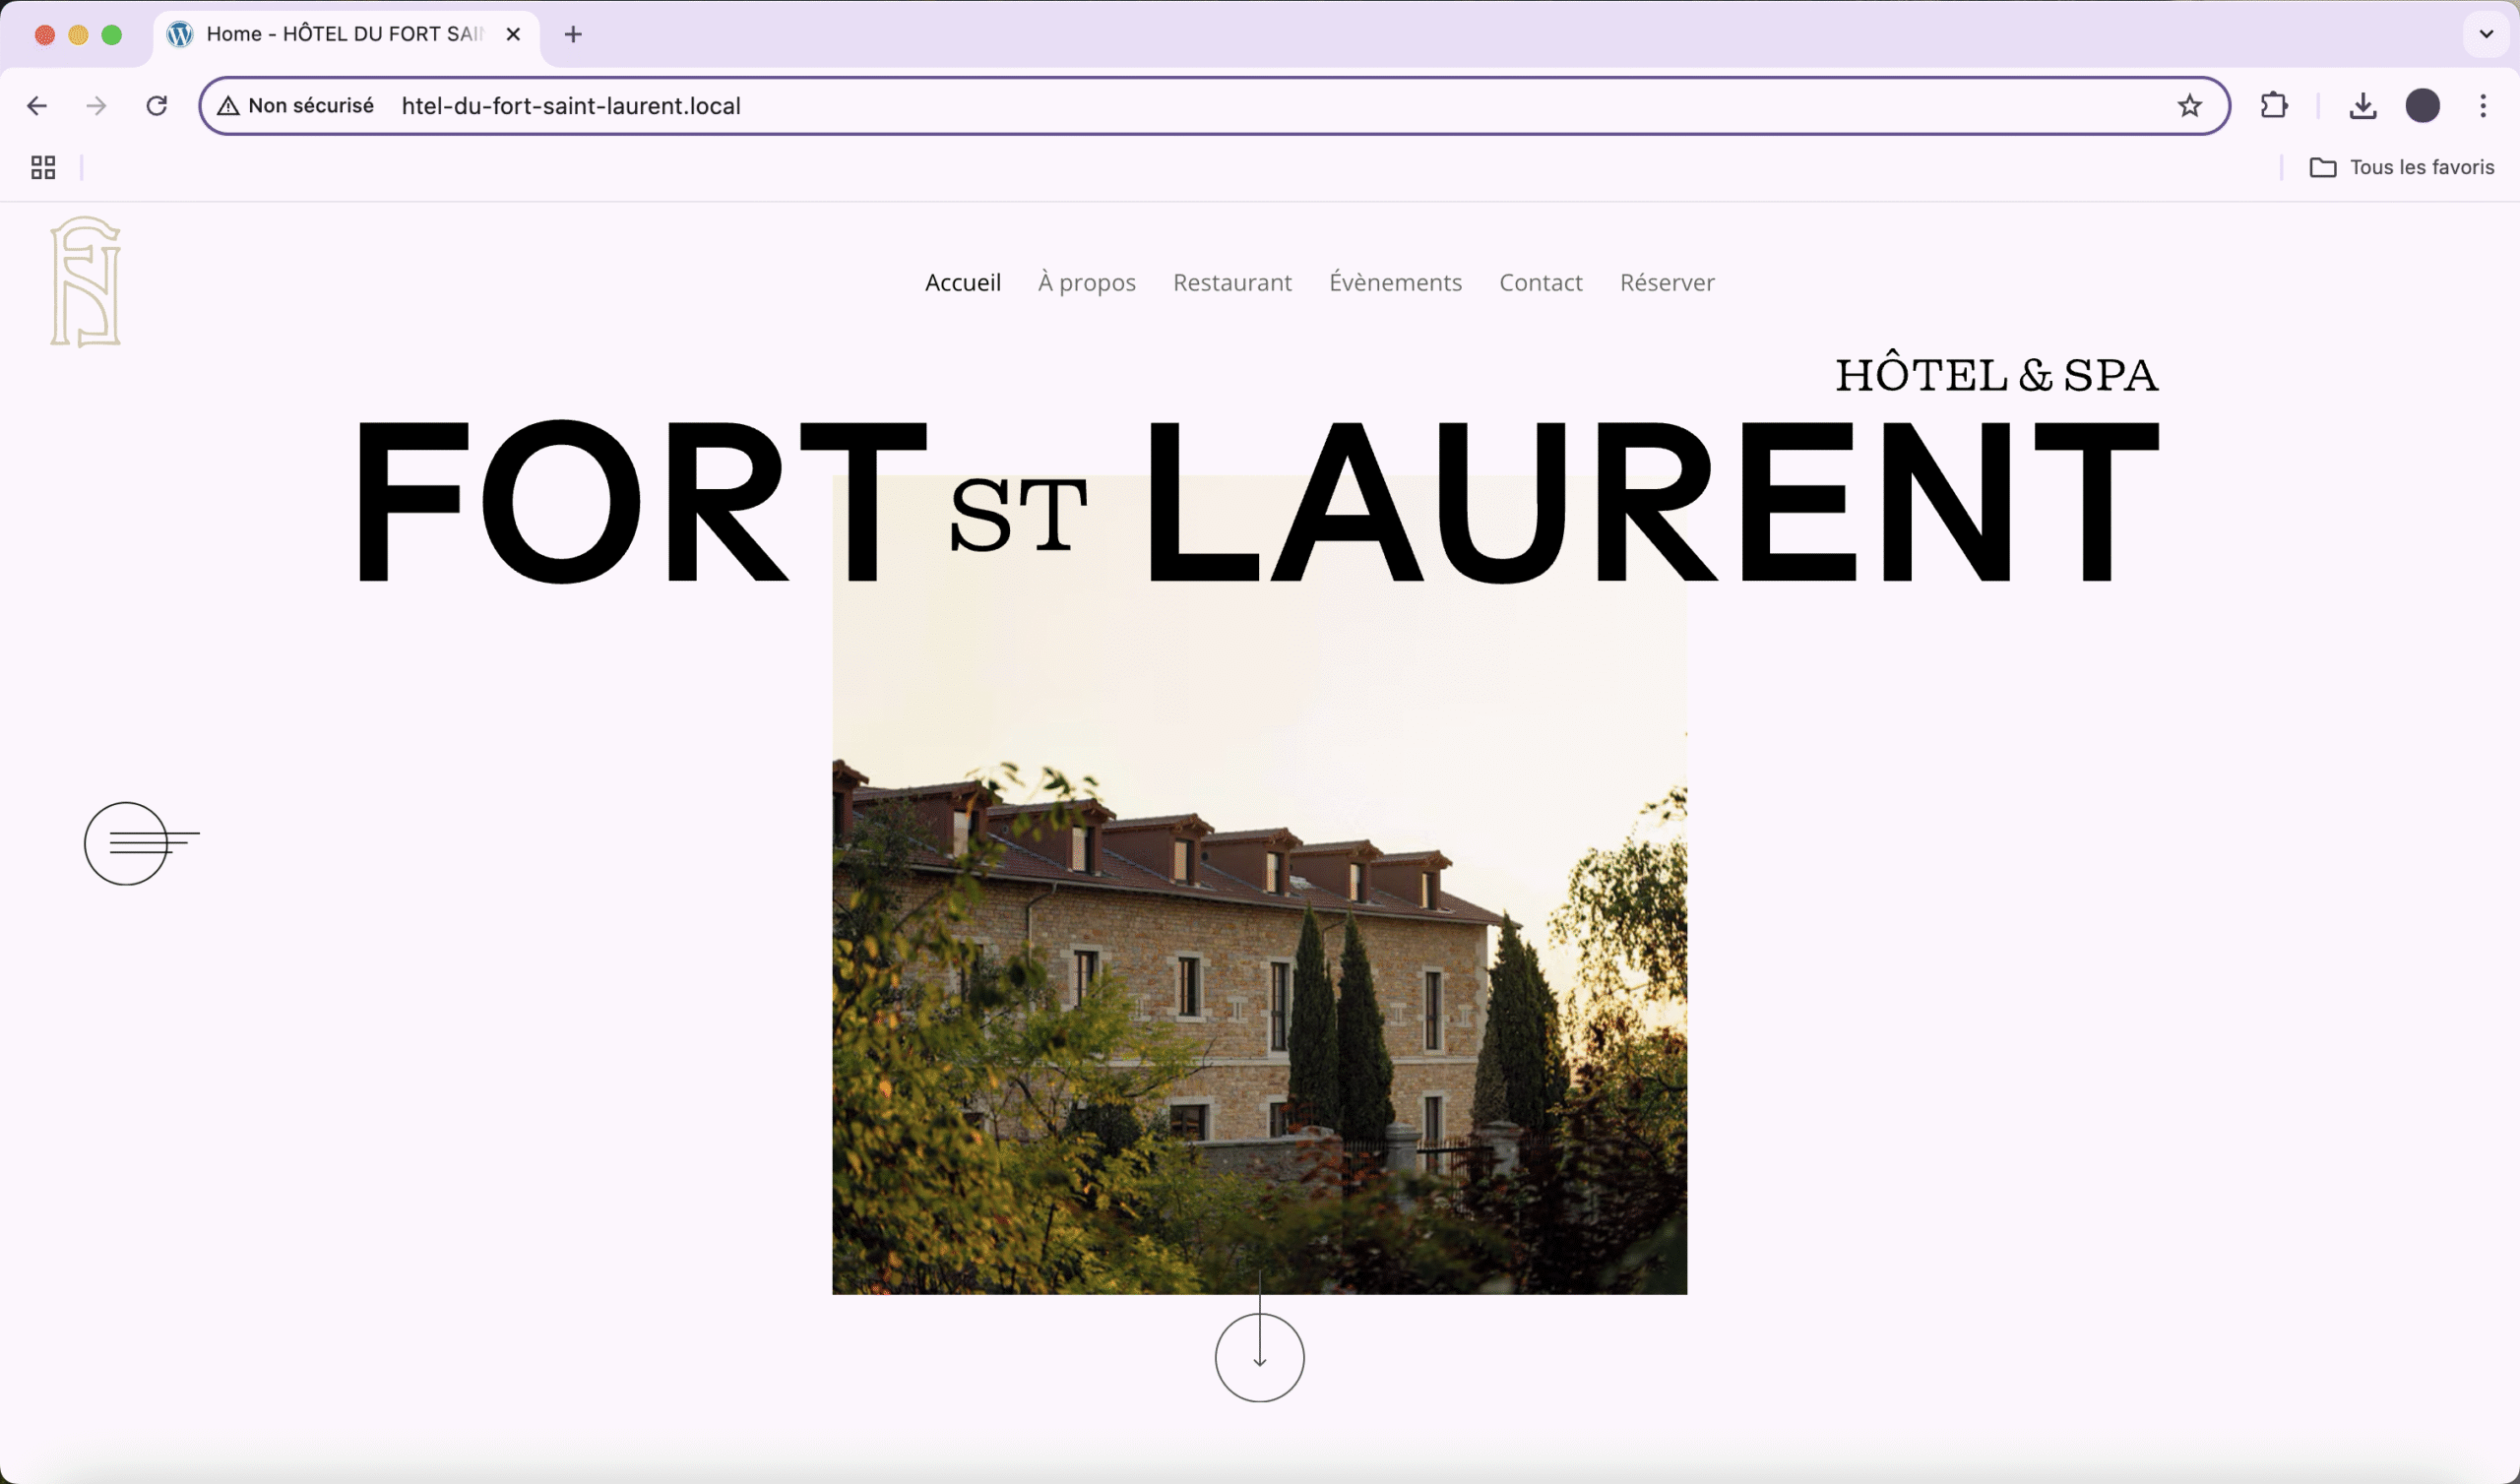This screenshot has width=2520, height=1484.
Task: Click the hotel monogram logo
Action: tap(86, 282)
